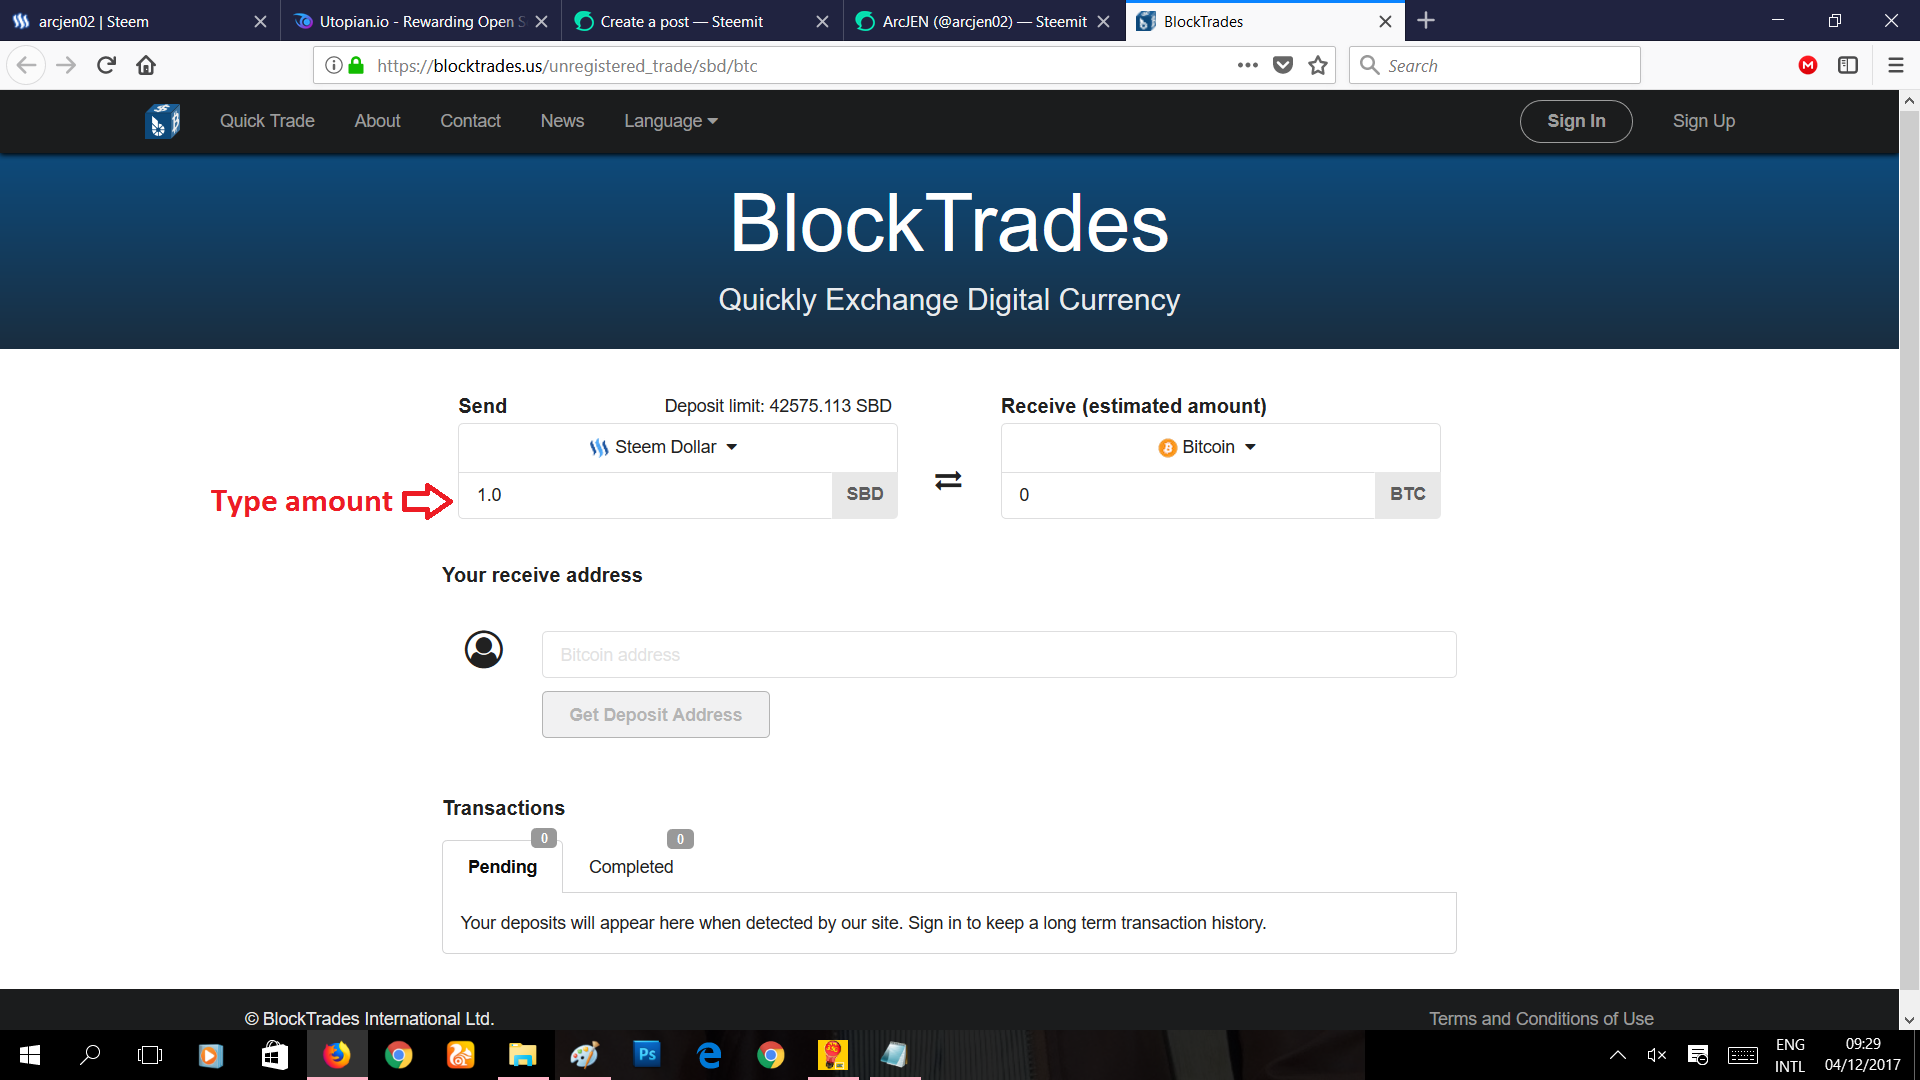Screen dimensions: 1920x1080
Task: Toggle the browser sidebar icon
Action: pos(1848,66)
